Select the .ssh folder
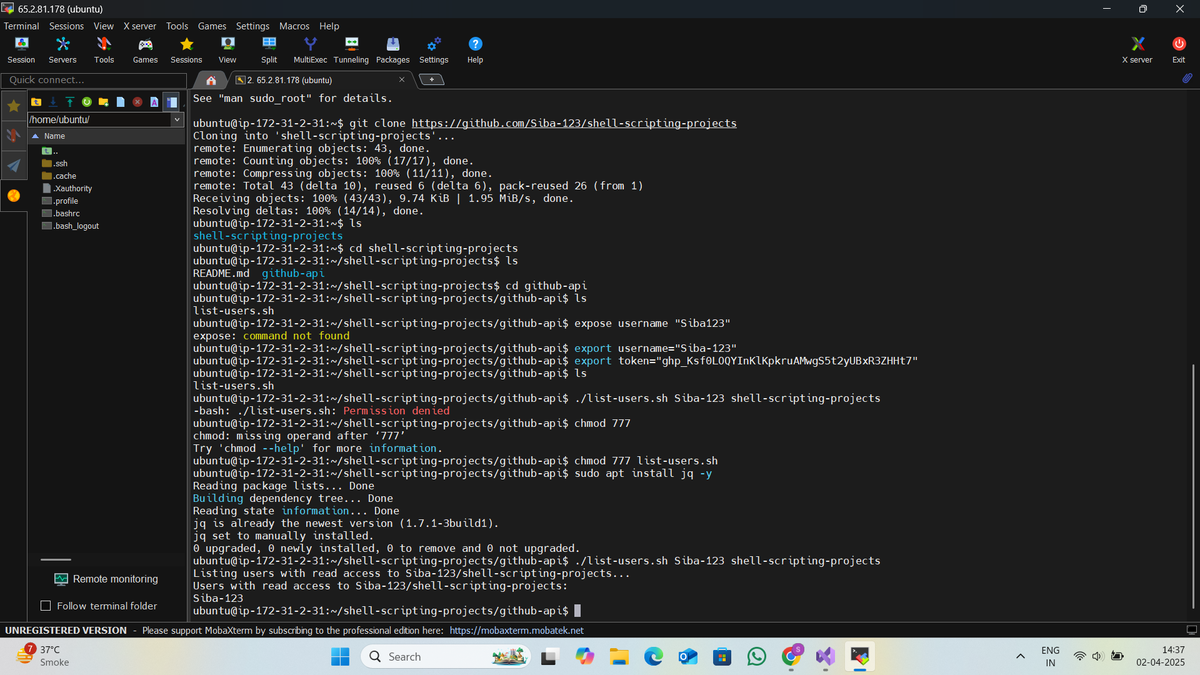The image size is (1200, 675). coord(54,163)
